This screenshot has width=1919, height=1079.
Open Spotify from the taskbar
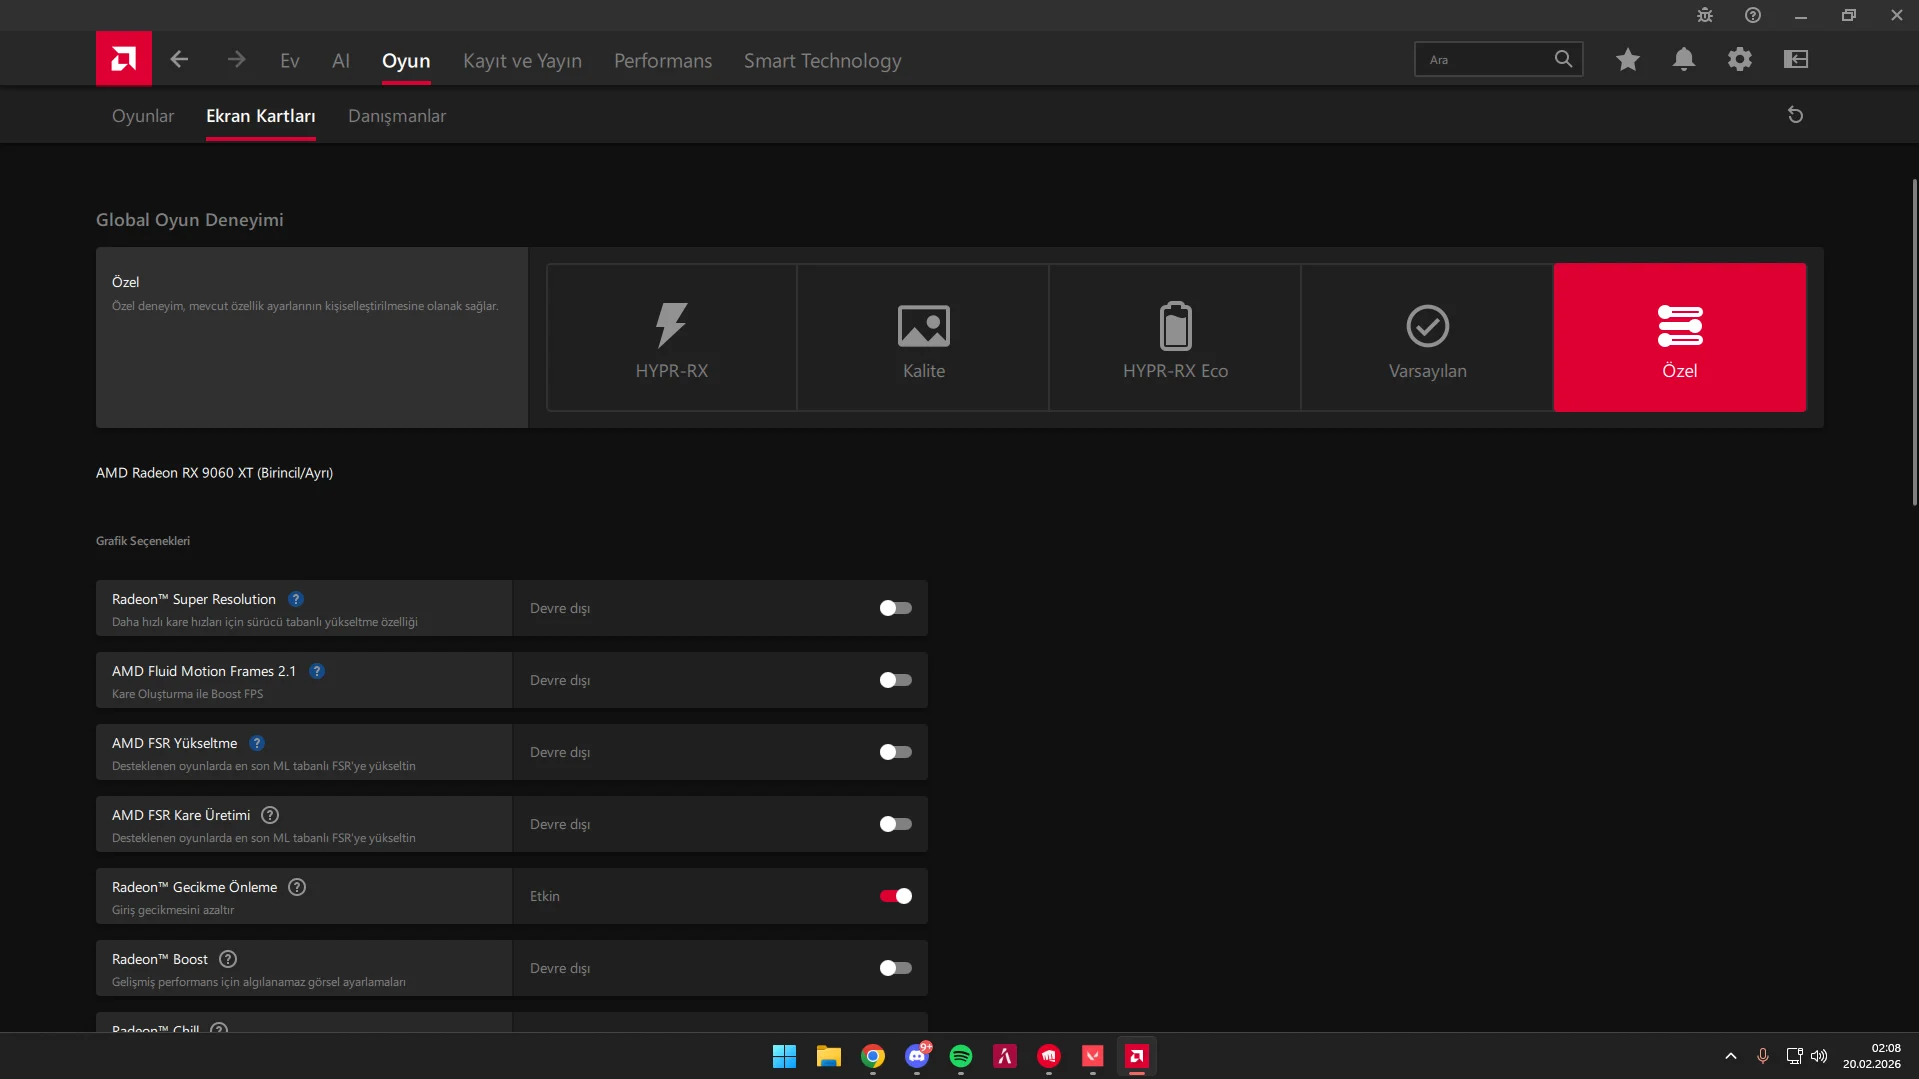[960, 1056]
